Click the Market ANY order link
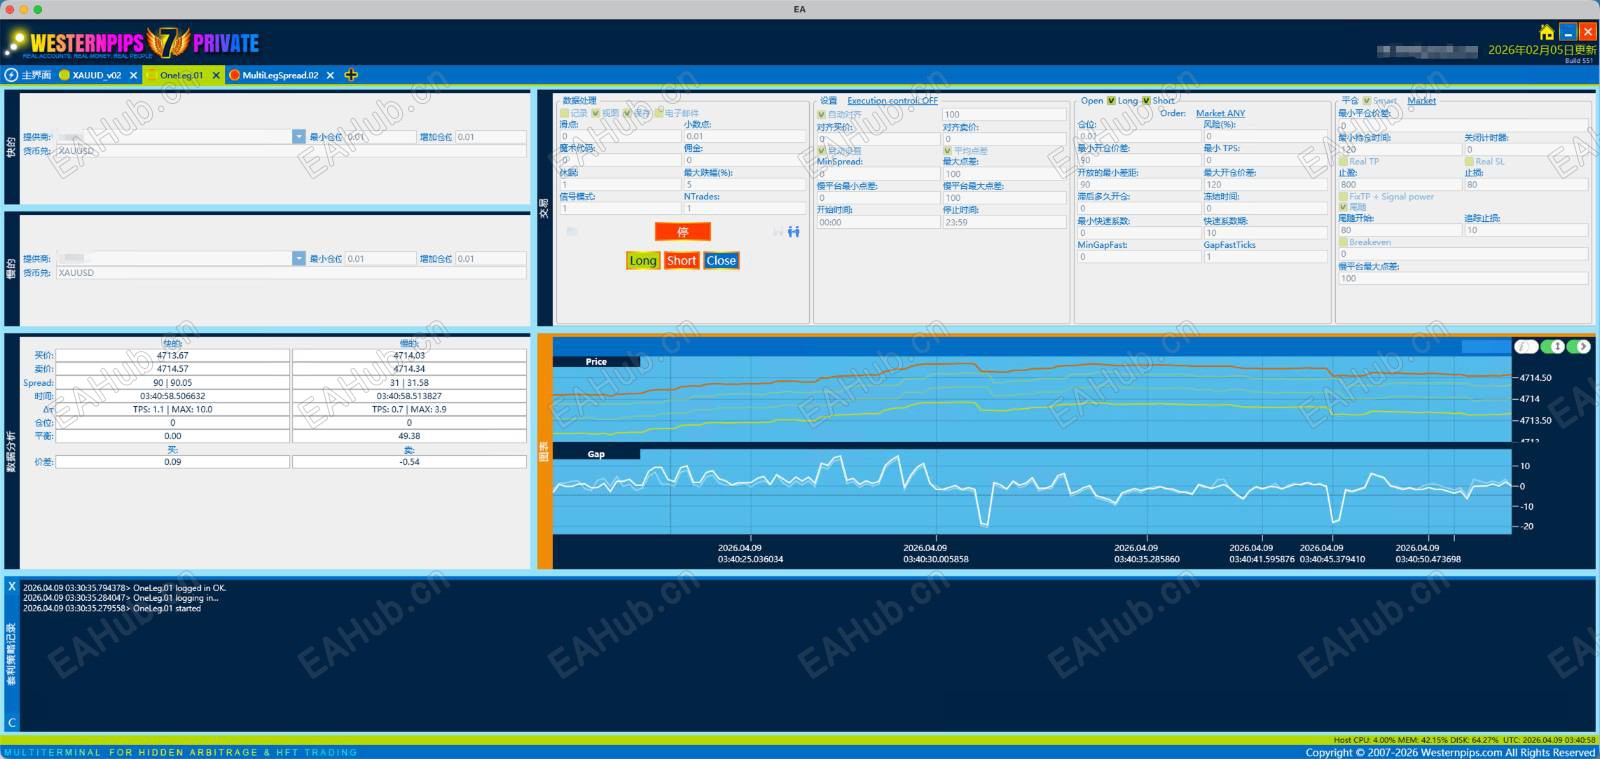 tap(1220, 114)
